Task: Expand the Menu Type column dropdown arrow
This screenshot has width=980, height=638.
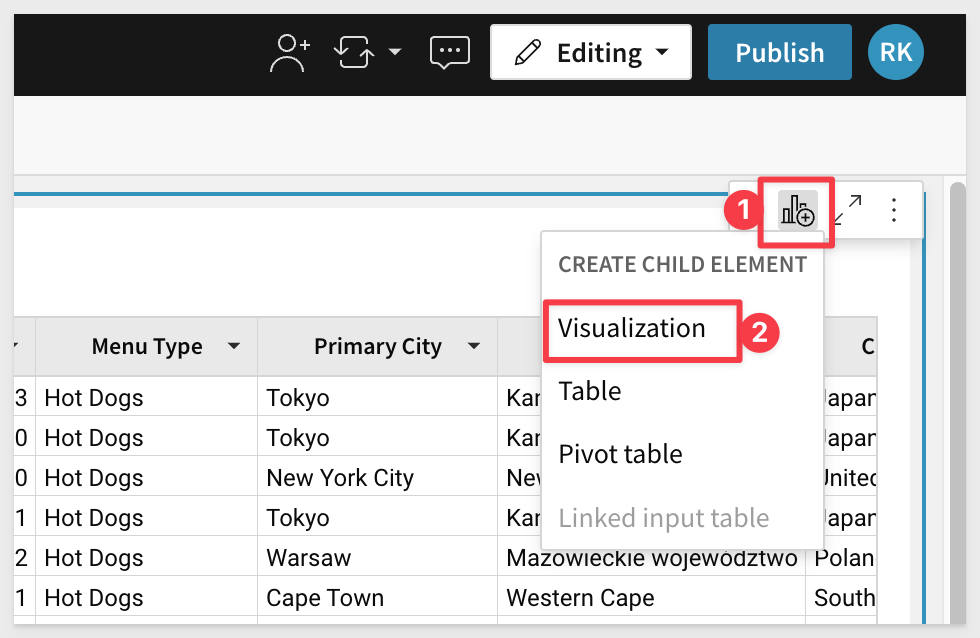Action: pyautogui.click(x=234, y=346)
